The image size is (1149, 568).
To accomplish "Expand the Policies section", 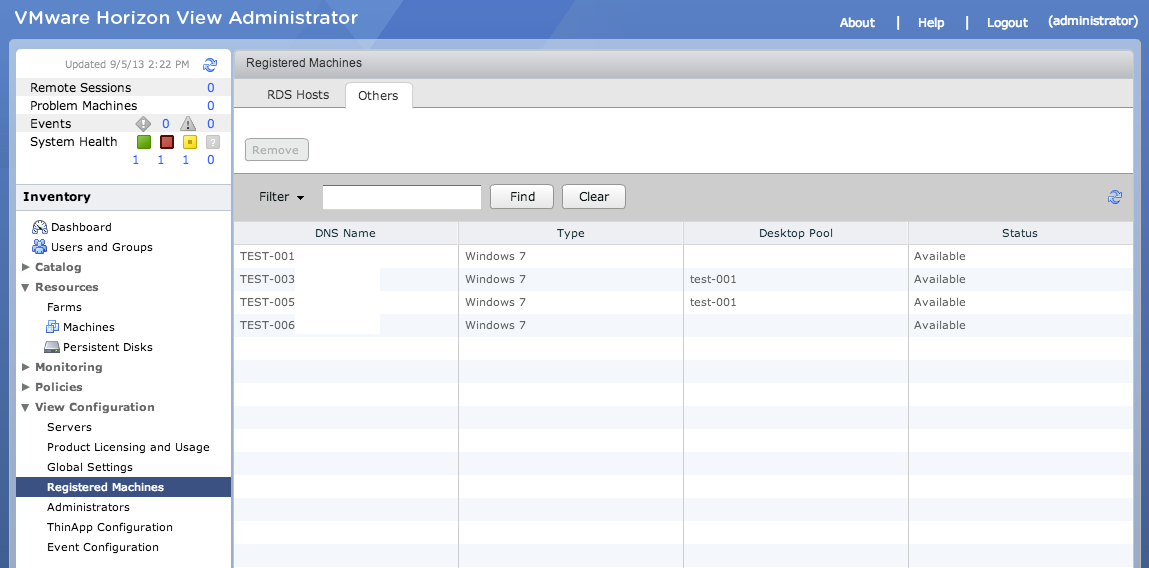I will coord(26,387).
